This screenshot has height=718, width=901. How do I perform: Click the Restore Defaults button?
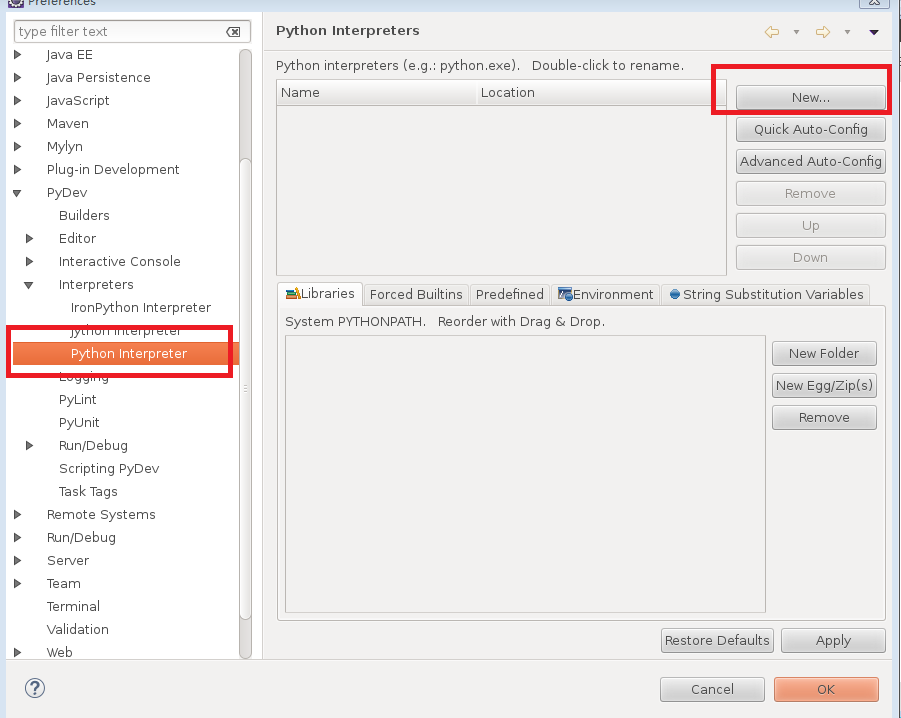(717, 640)
